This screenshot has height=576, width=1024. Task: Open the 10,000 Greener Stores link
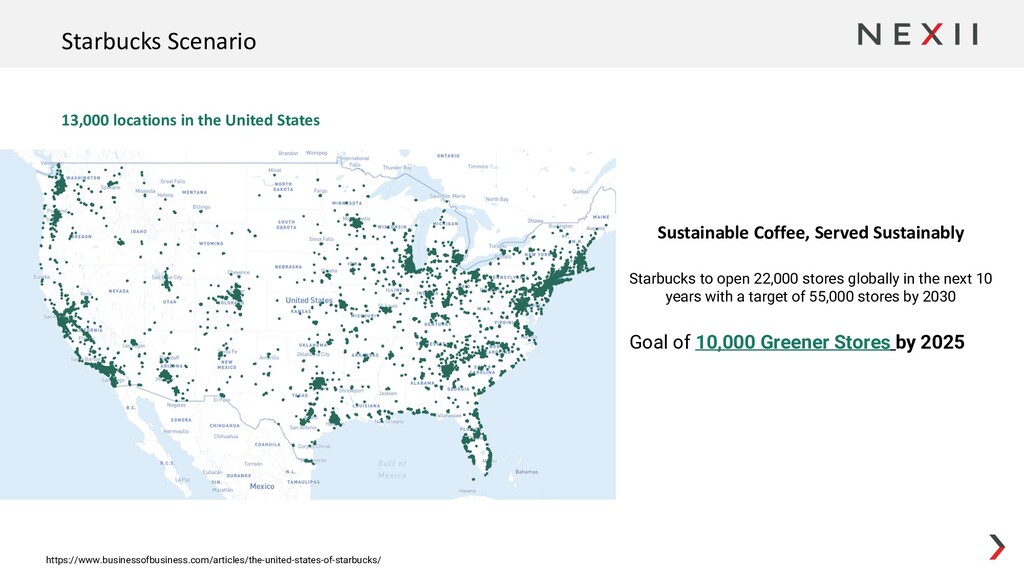(795, 342)
